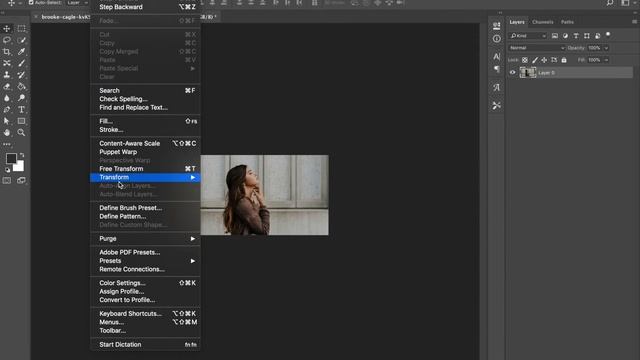640x360 pixels.
Task: Select the Hand tool
Action: [x=7, y=133]
